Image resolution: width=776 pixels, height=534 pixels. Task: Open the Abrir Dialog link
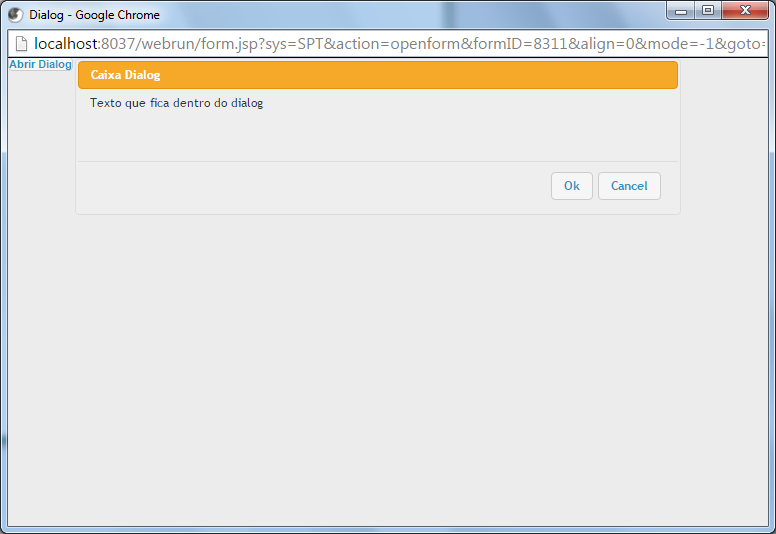click(x=40, y=64)
